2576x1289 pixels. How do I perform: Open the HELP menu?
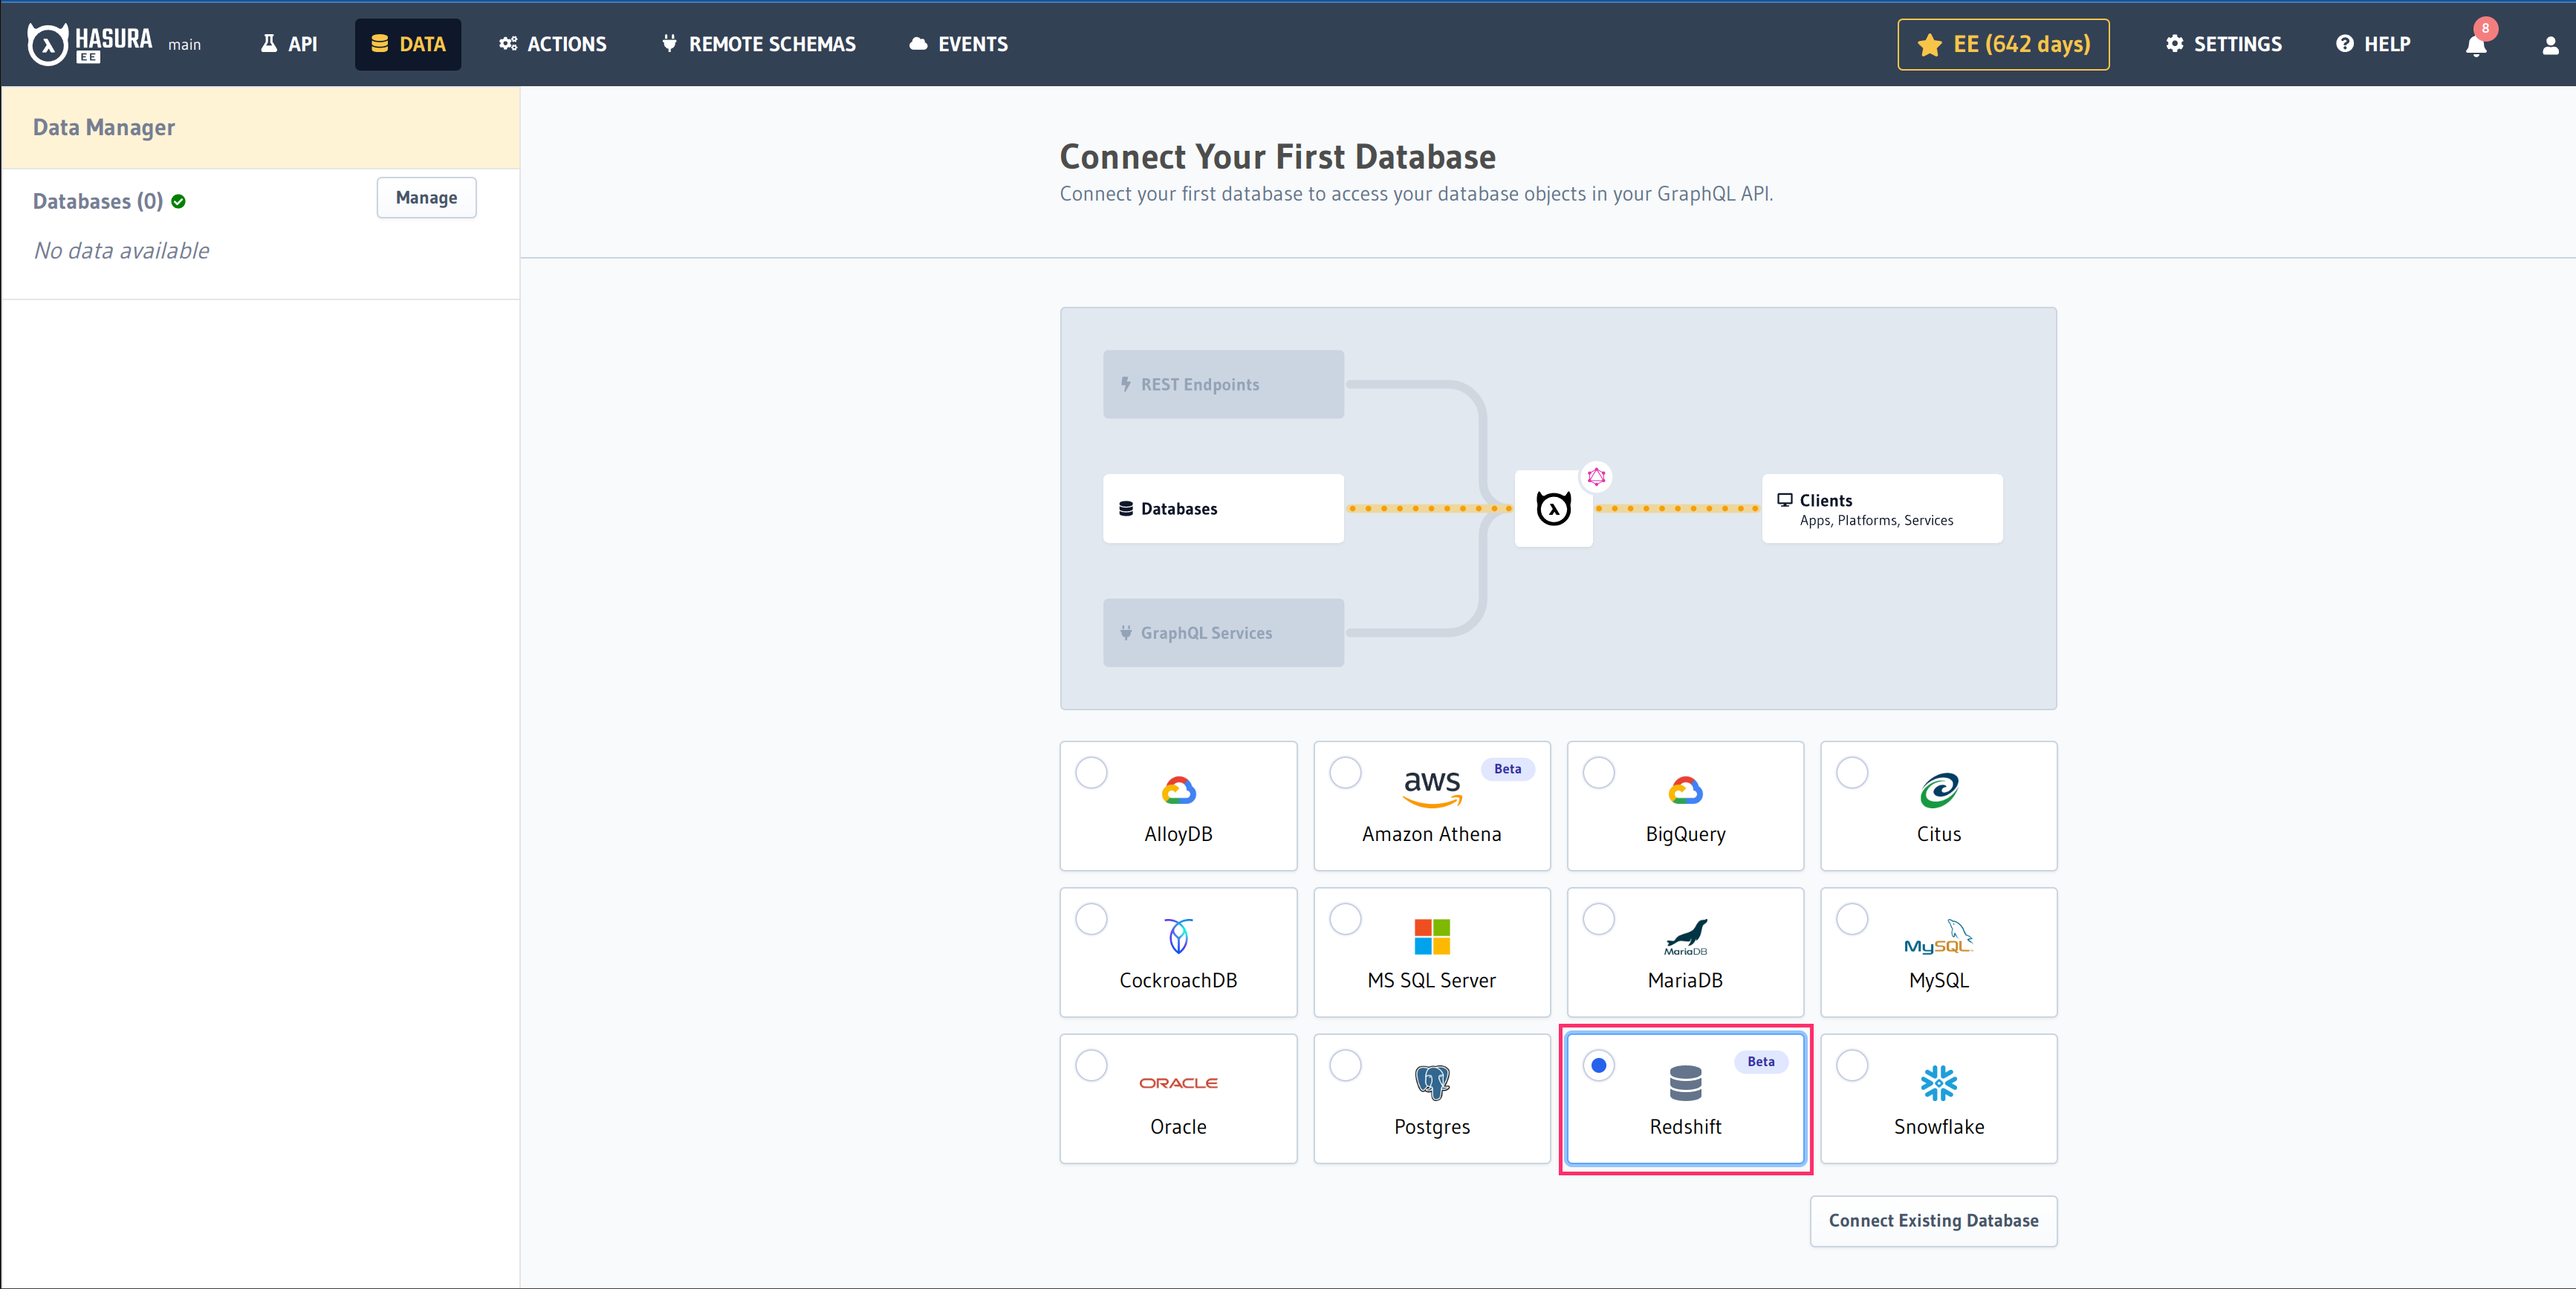click(x=2373, y=44)
